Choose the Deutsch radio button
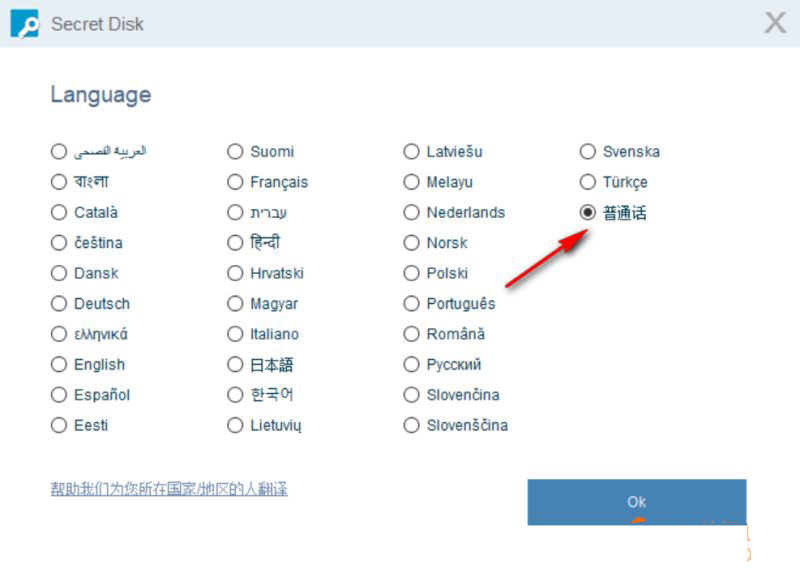 pos(59,304)
